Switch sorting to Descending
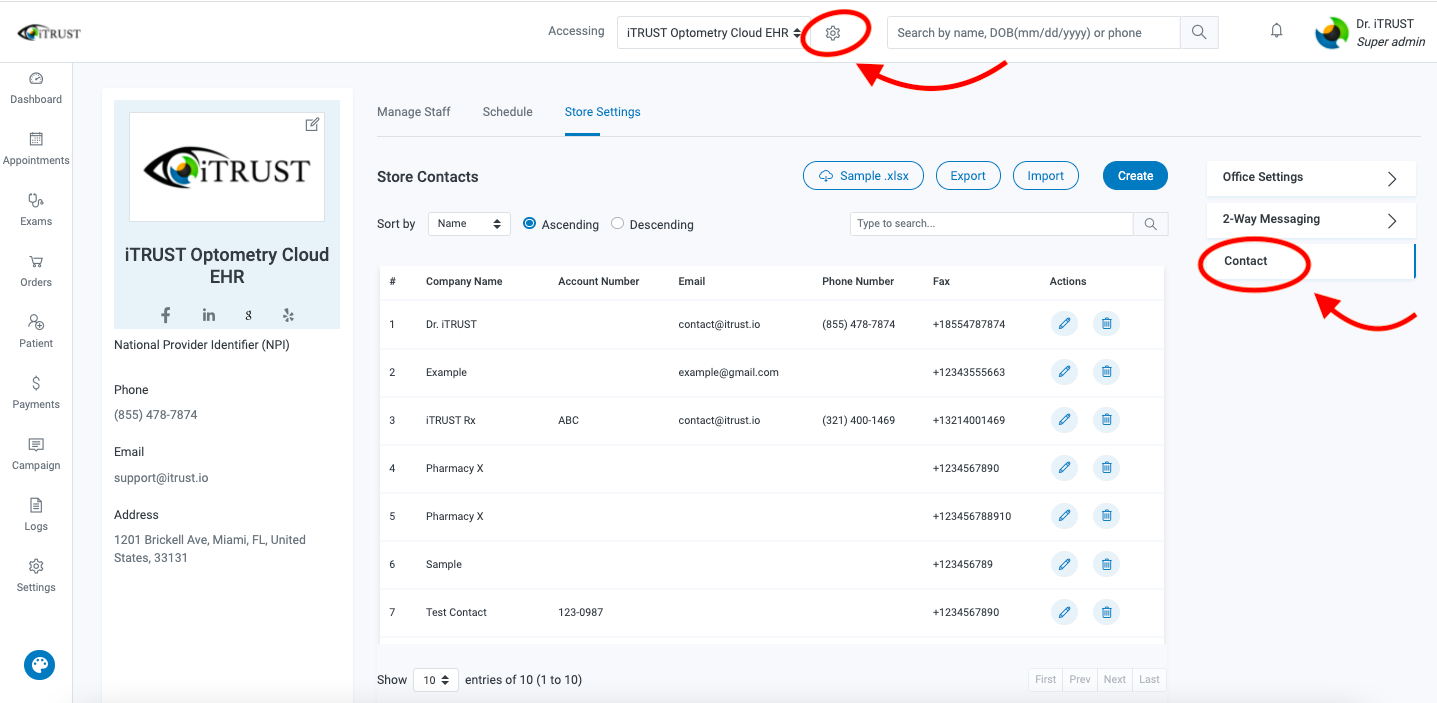Viewport: 1437px width, 703px height. point(617,224)
